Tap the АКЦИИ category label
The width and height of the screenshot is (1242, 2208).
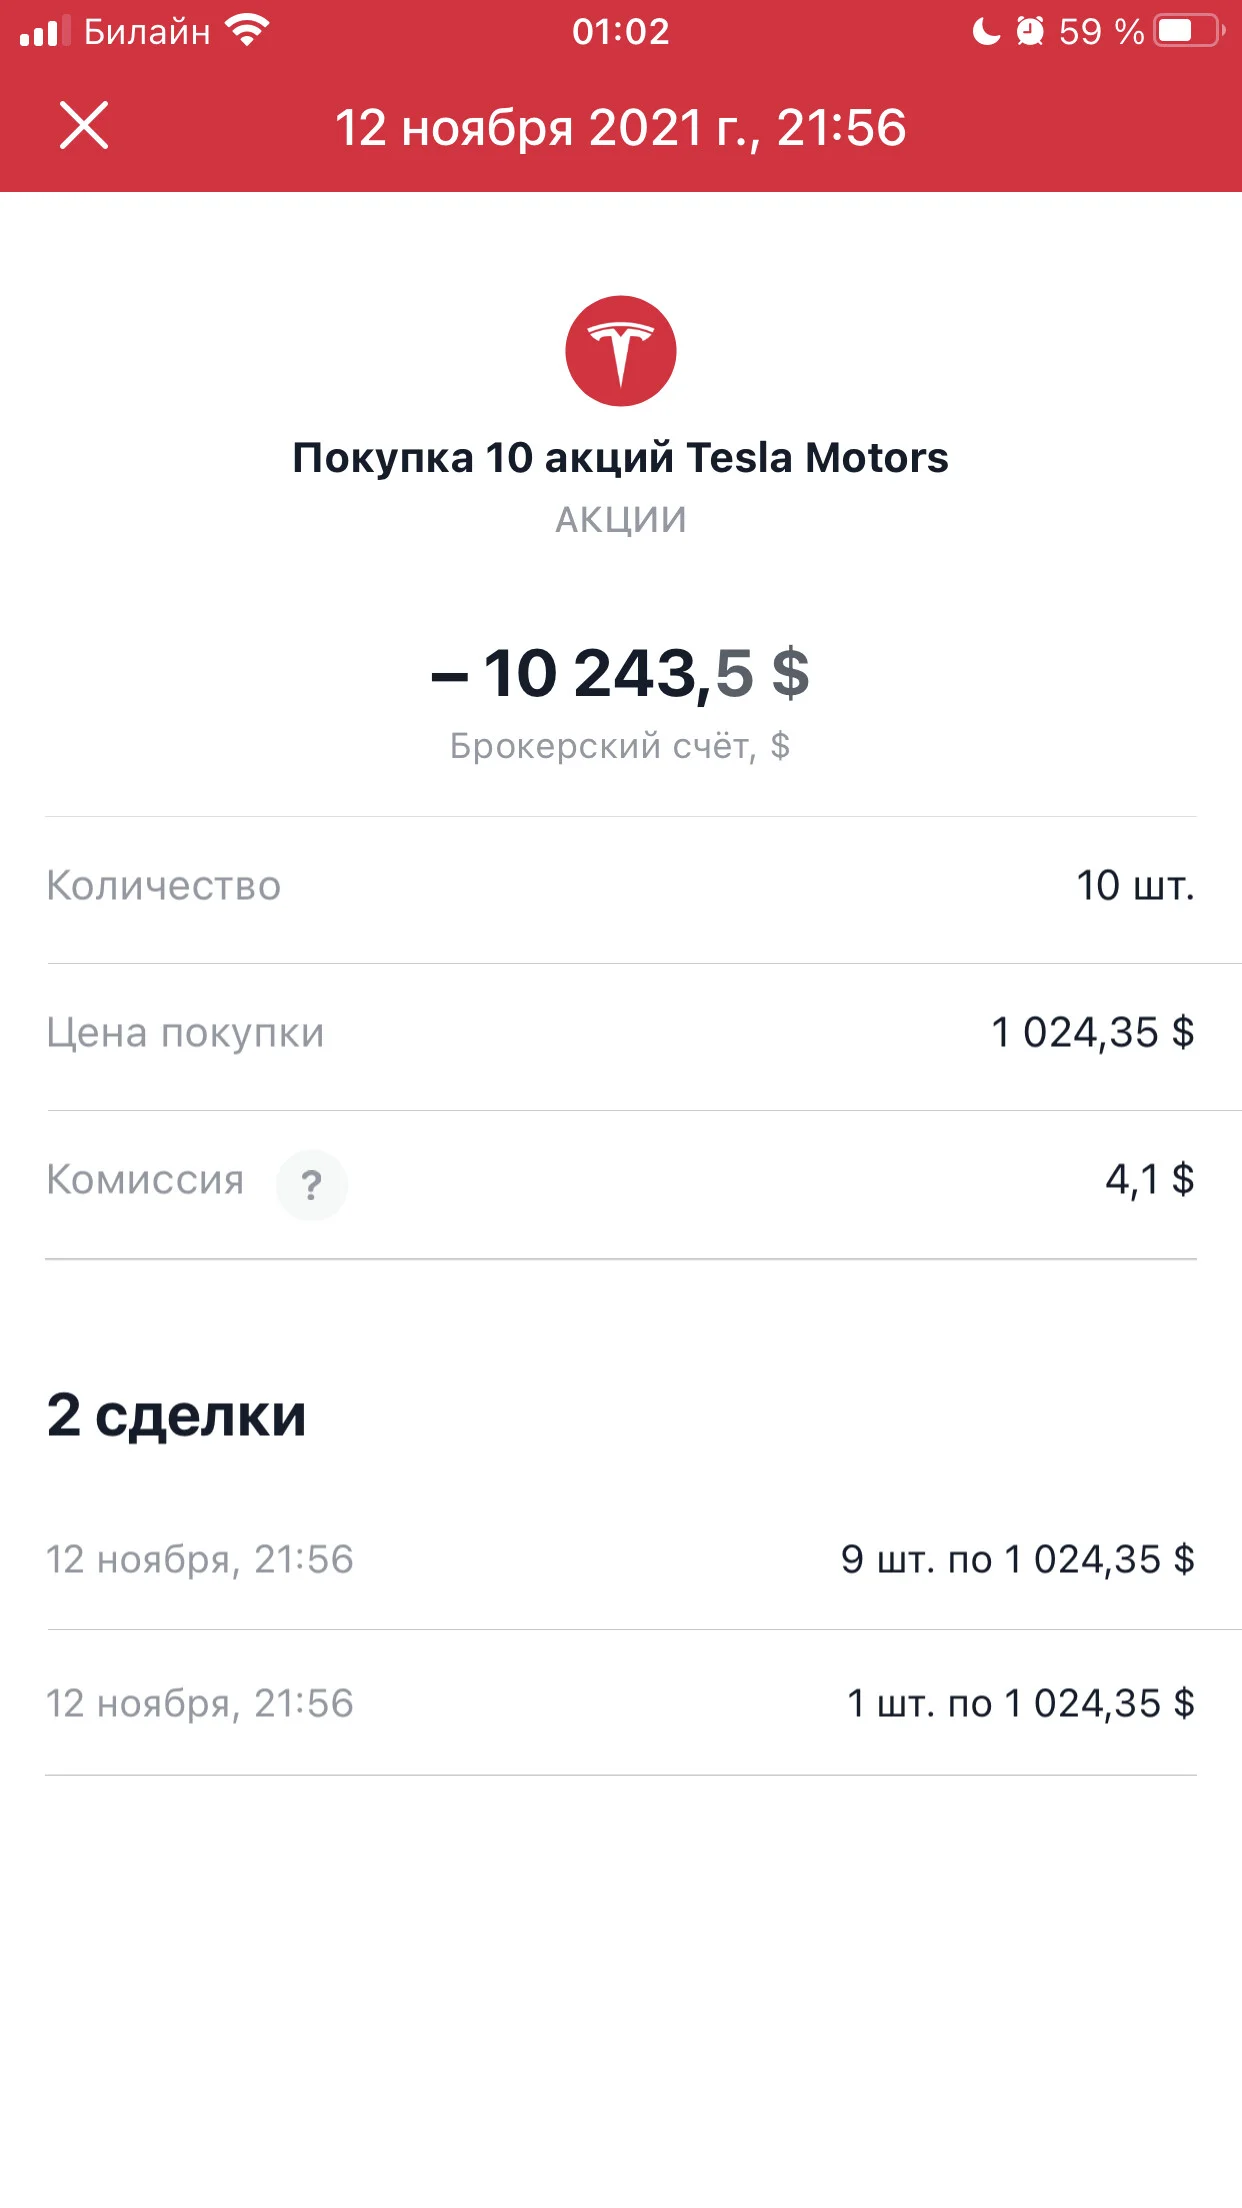point(621,520)
